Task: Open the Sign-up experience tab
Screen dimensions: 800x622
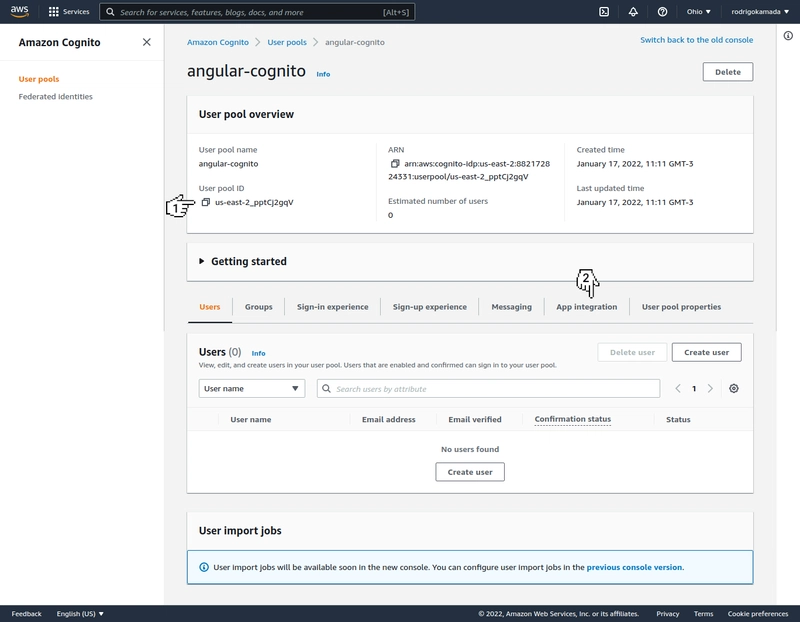Action: click(x=430, y=307)
